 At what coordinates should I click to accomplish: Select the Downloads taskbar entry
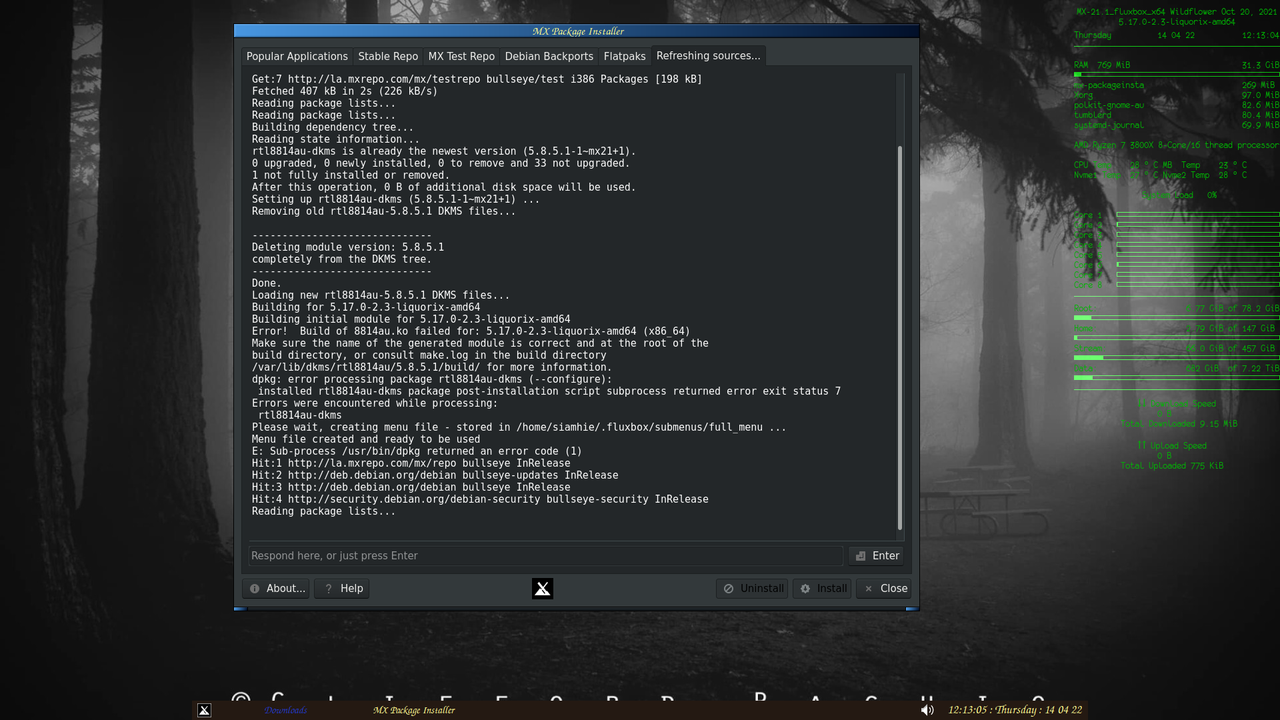click(285, 710)
